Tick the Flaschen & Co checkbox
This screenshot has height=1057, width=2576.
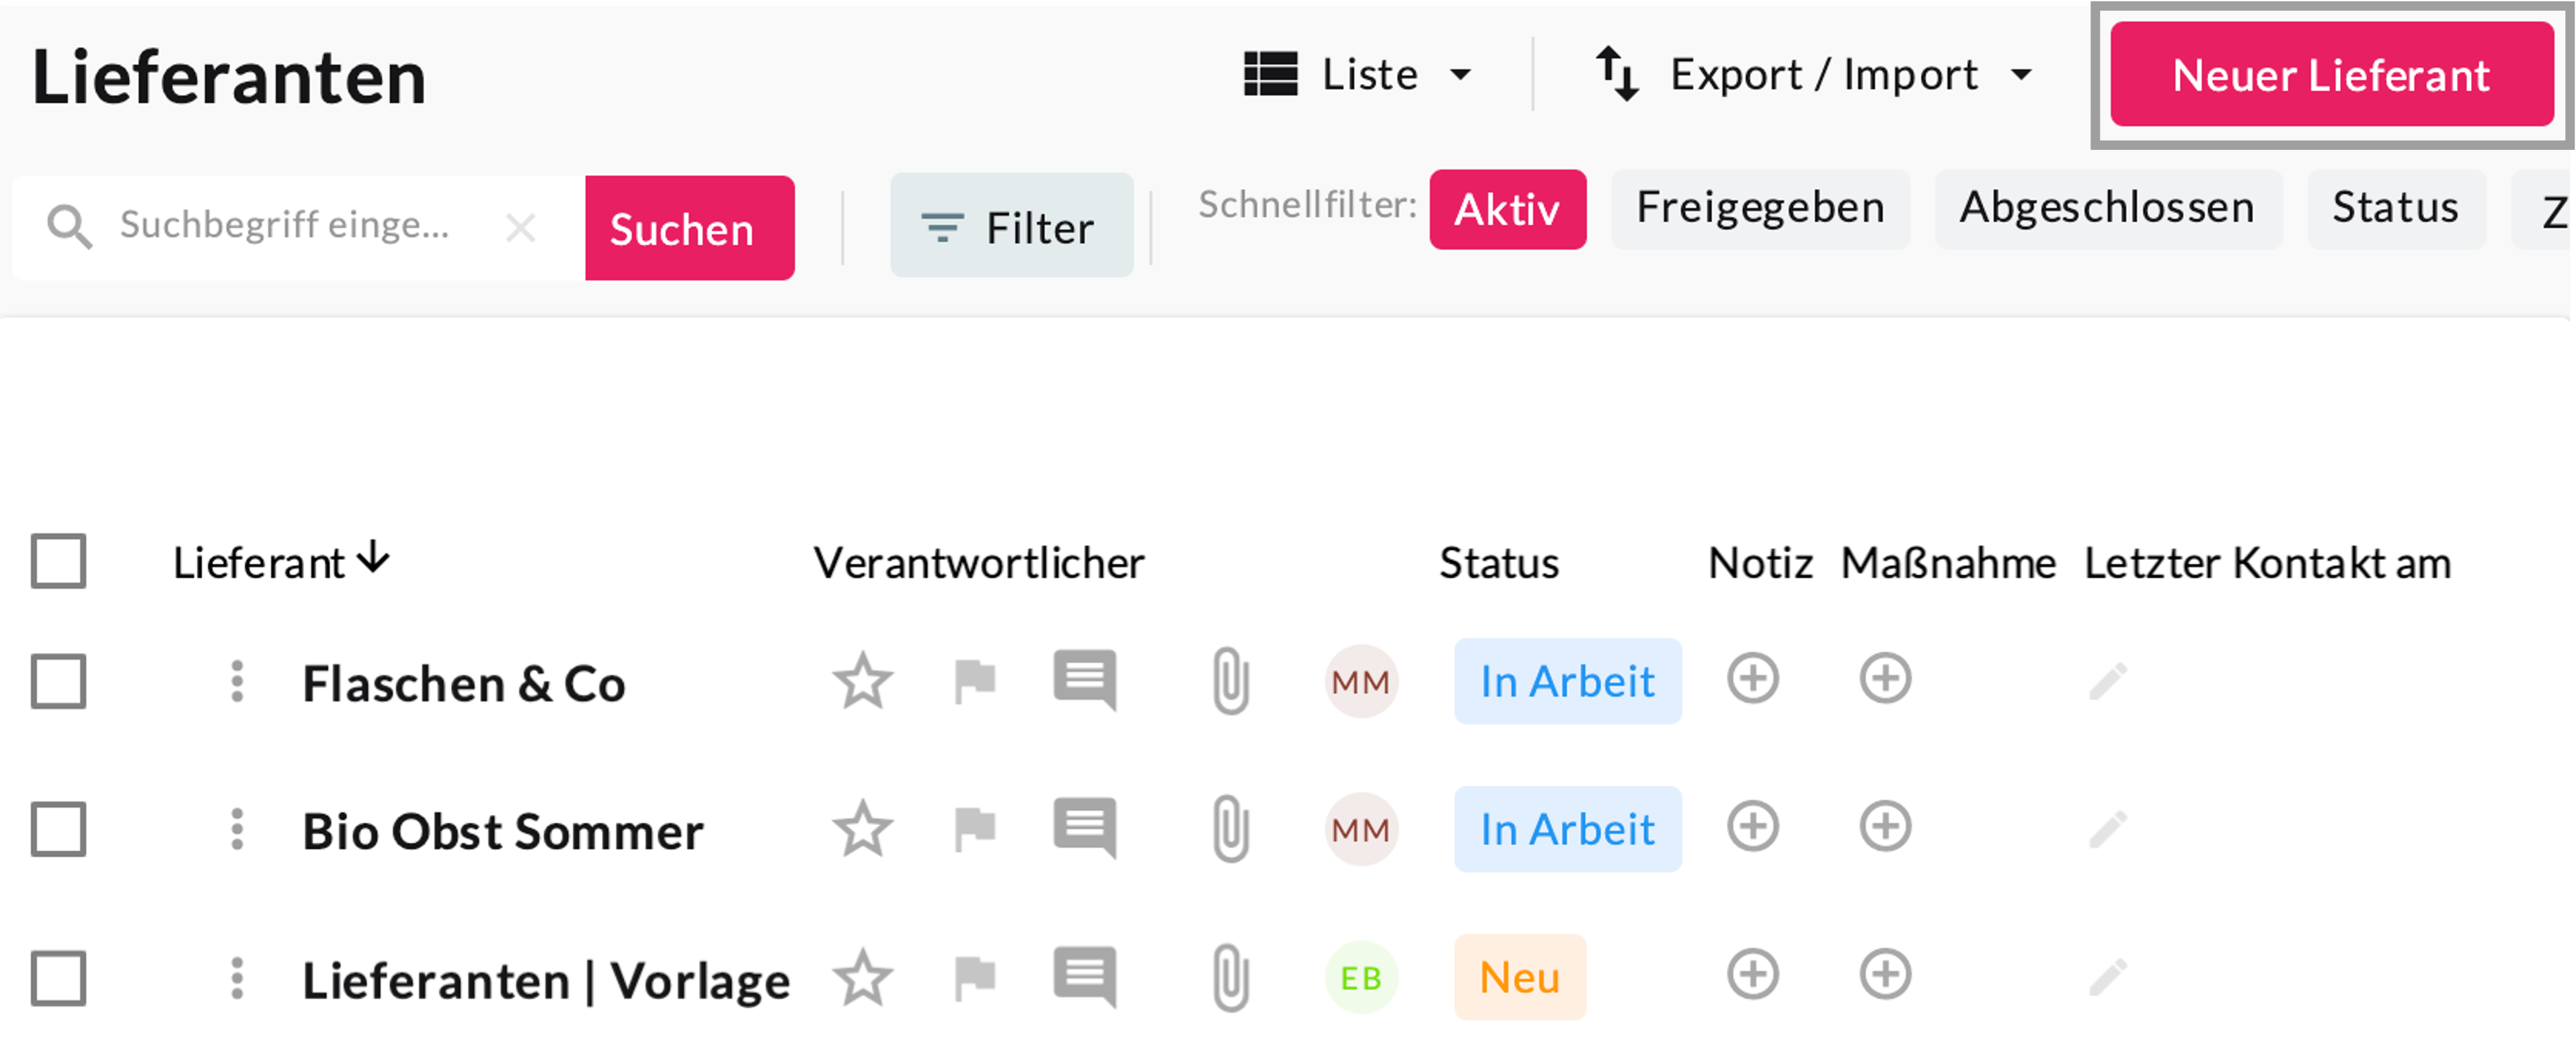58,682
